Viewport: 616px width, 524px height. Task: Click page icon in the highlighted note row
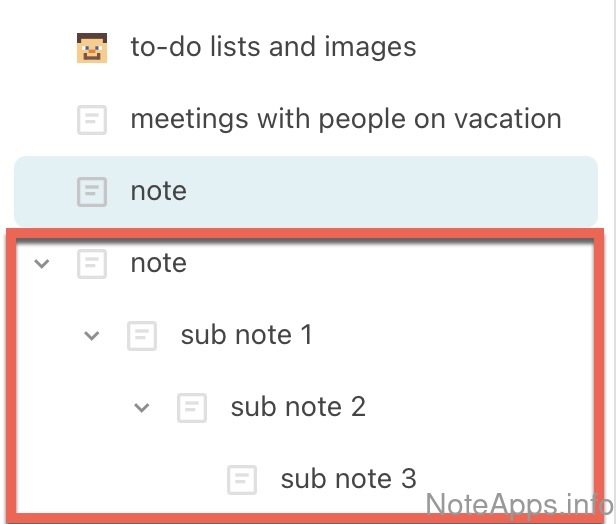pyautogui.click(x=92, y=191)
